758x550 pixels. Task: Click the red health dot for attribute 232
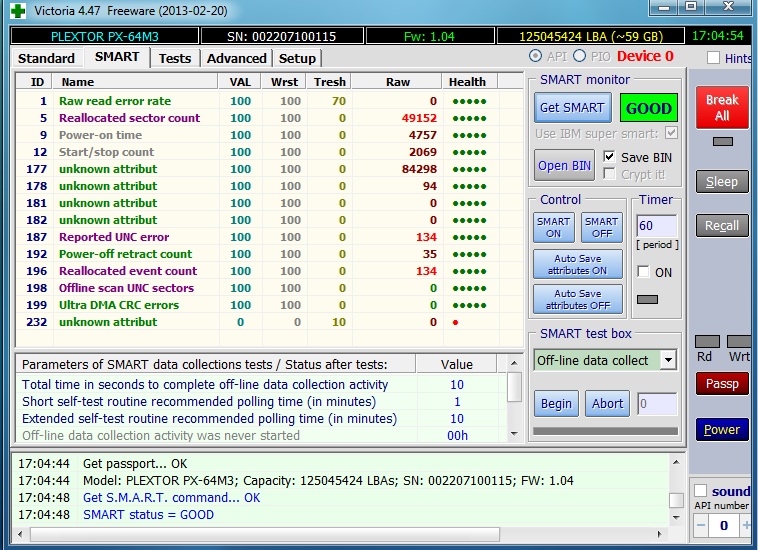[x=455, y=322]
